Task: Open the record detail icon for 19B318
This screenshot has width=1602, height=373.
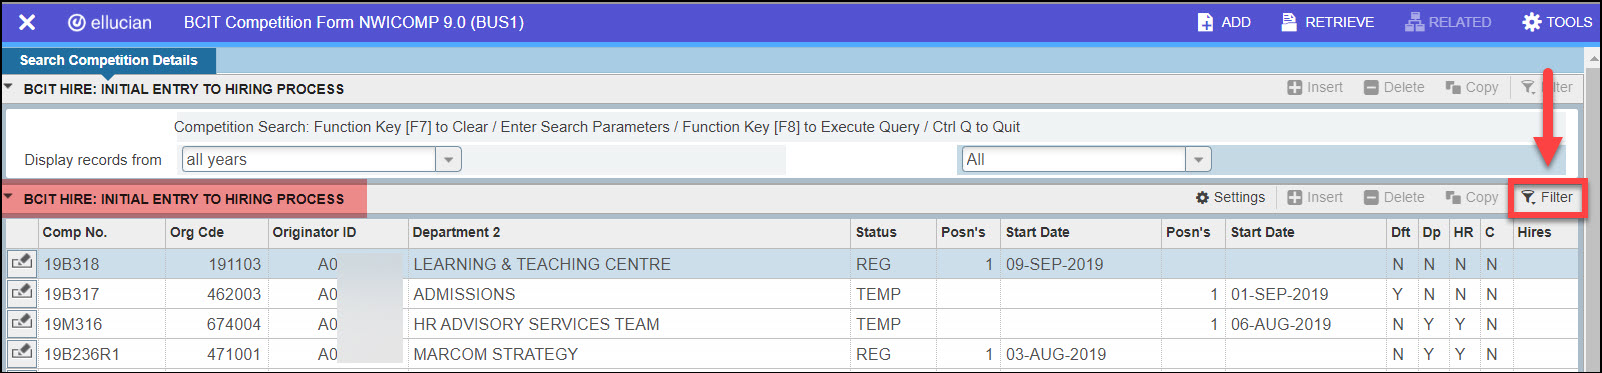Action: (21, 263)
